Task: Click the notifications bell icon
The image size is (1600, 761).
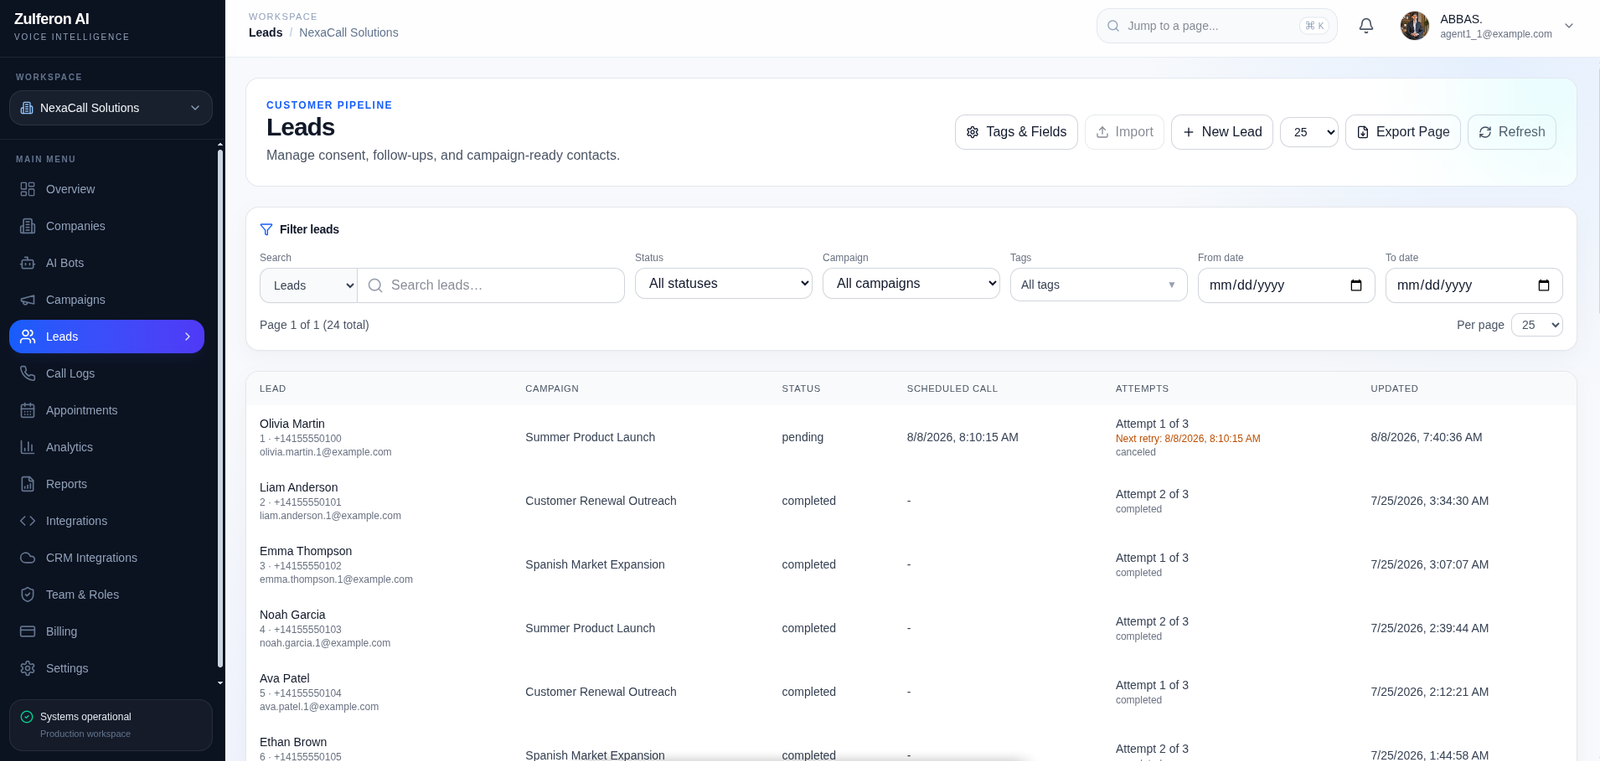Action: [x=1366, y=26]
